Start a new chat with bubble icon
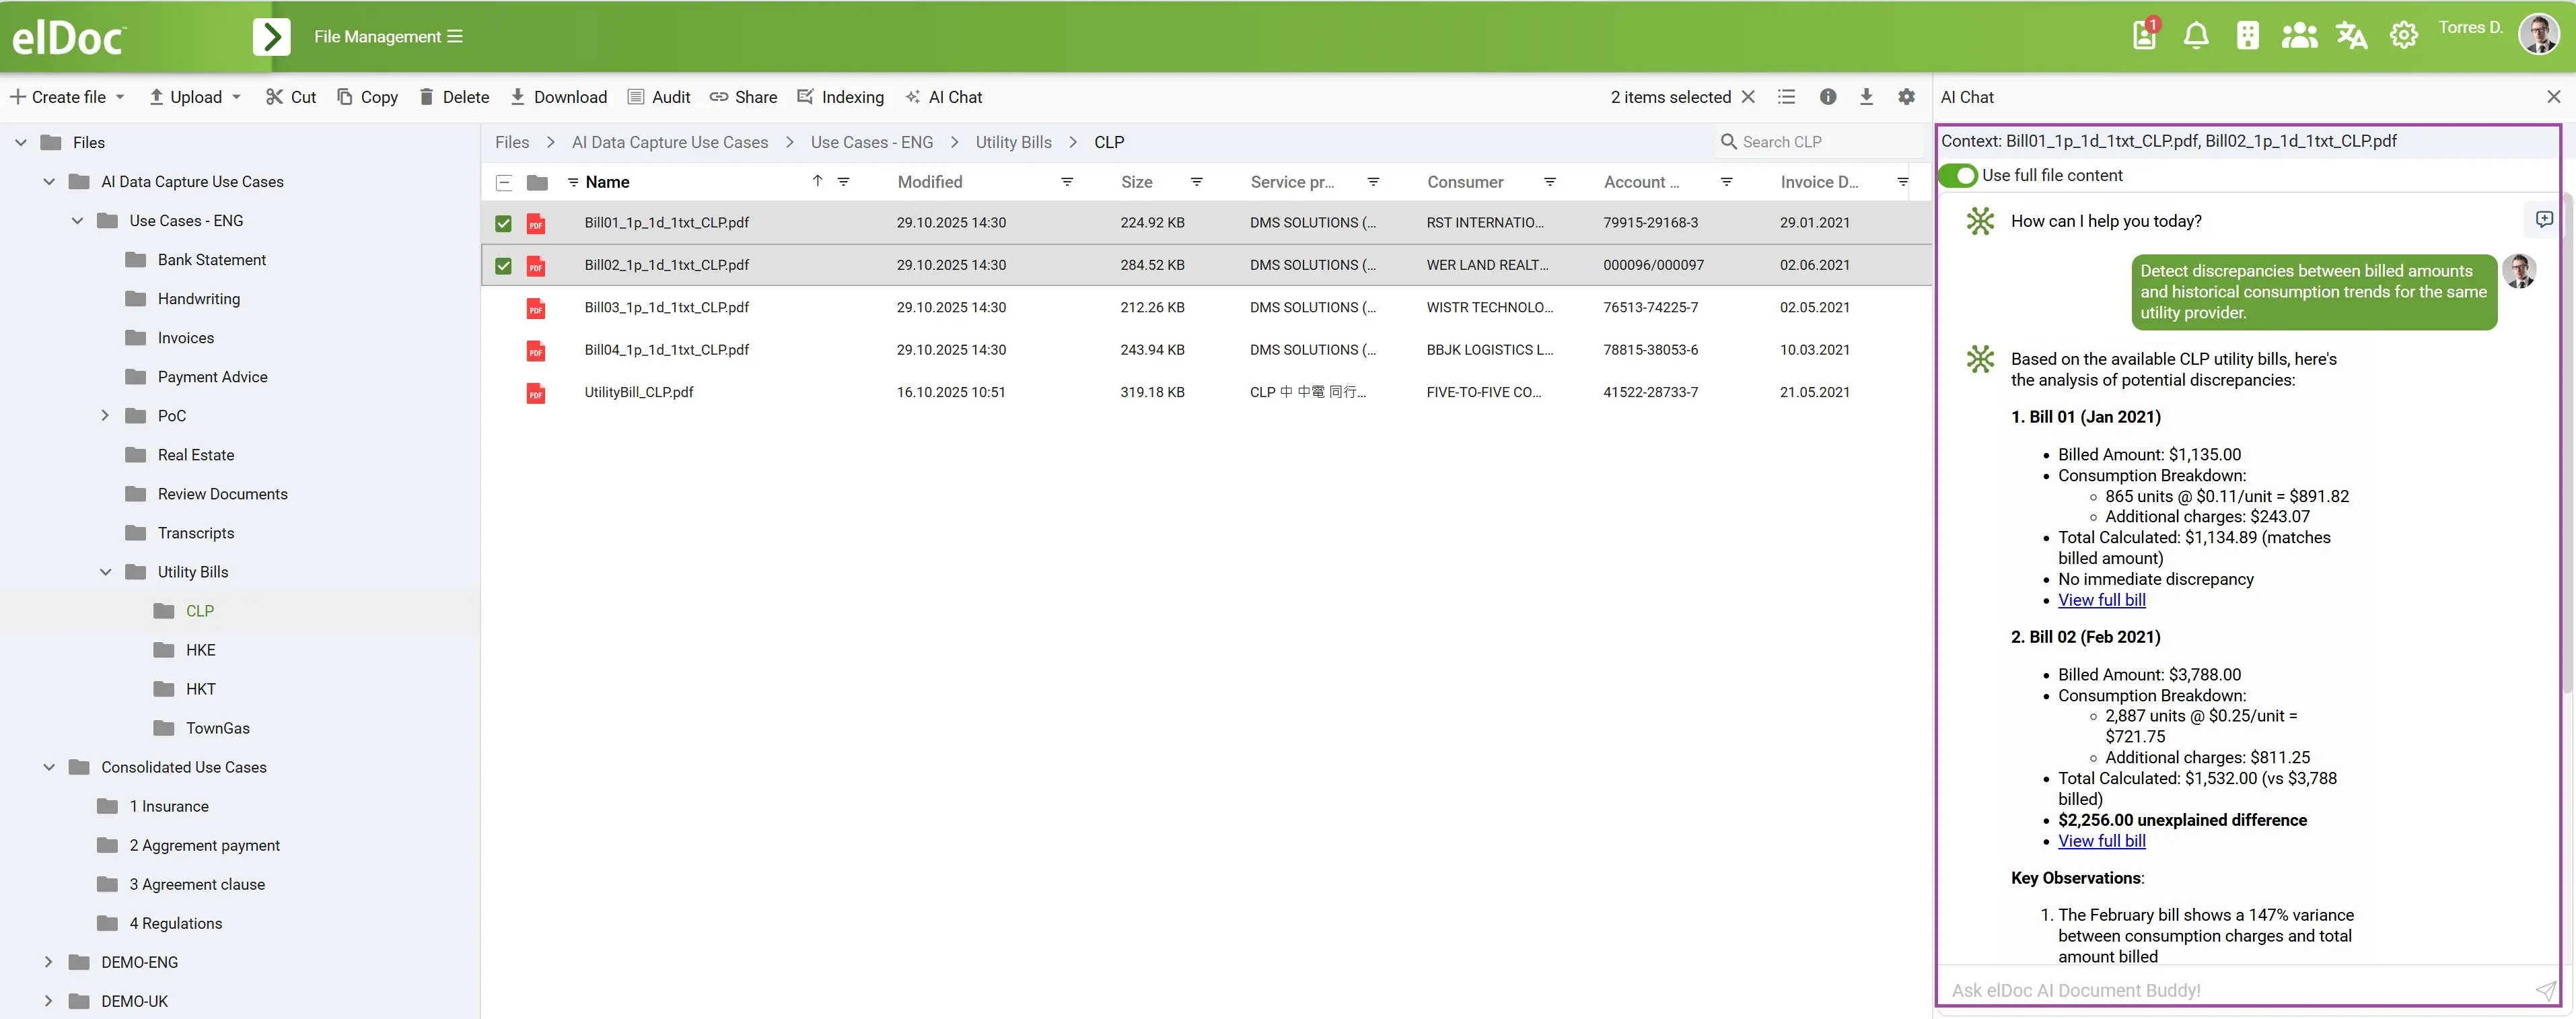Screen dimensions: 2576x1019 (x=2544, y=219)
